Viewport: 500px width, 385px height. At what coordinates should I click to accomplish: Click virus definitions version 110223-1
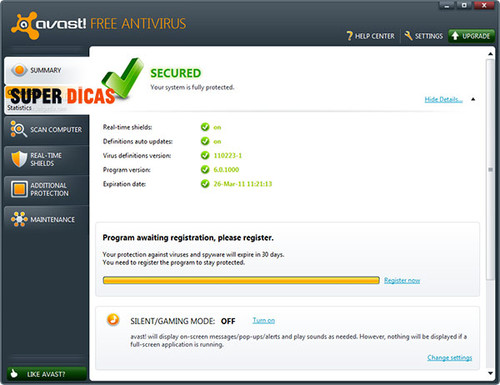click(x=228, y=156)
